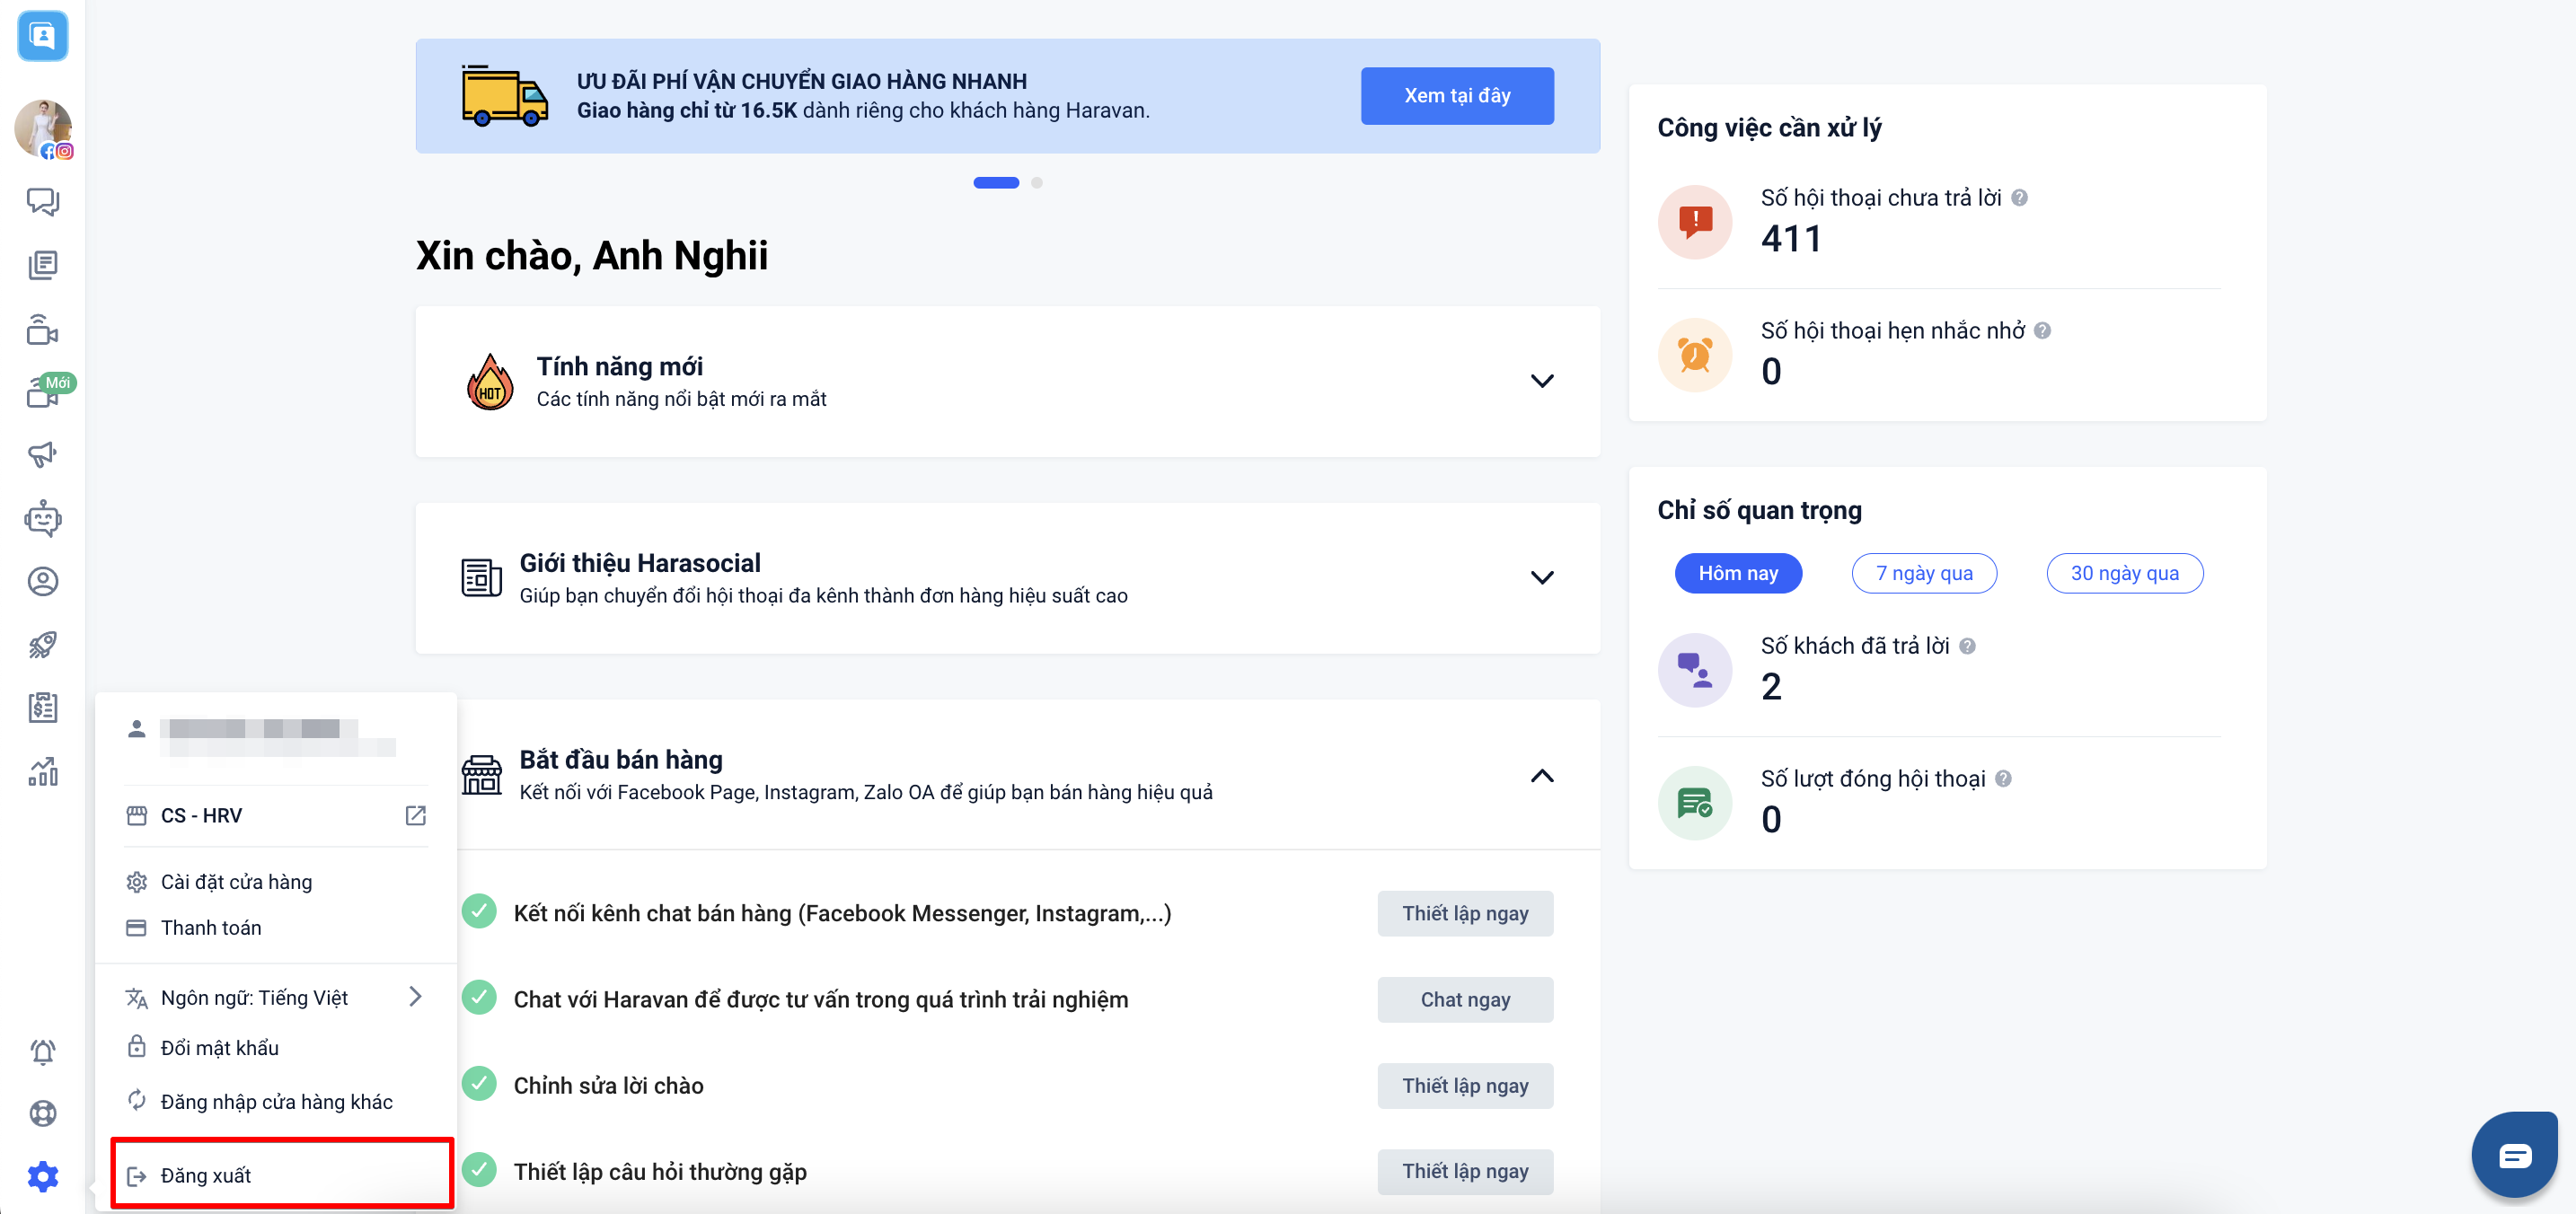2576x1214 pixels.
Task: Click the notification bell icon
Action: (42, 1051)
